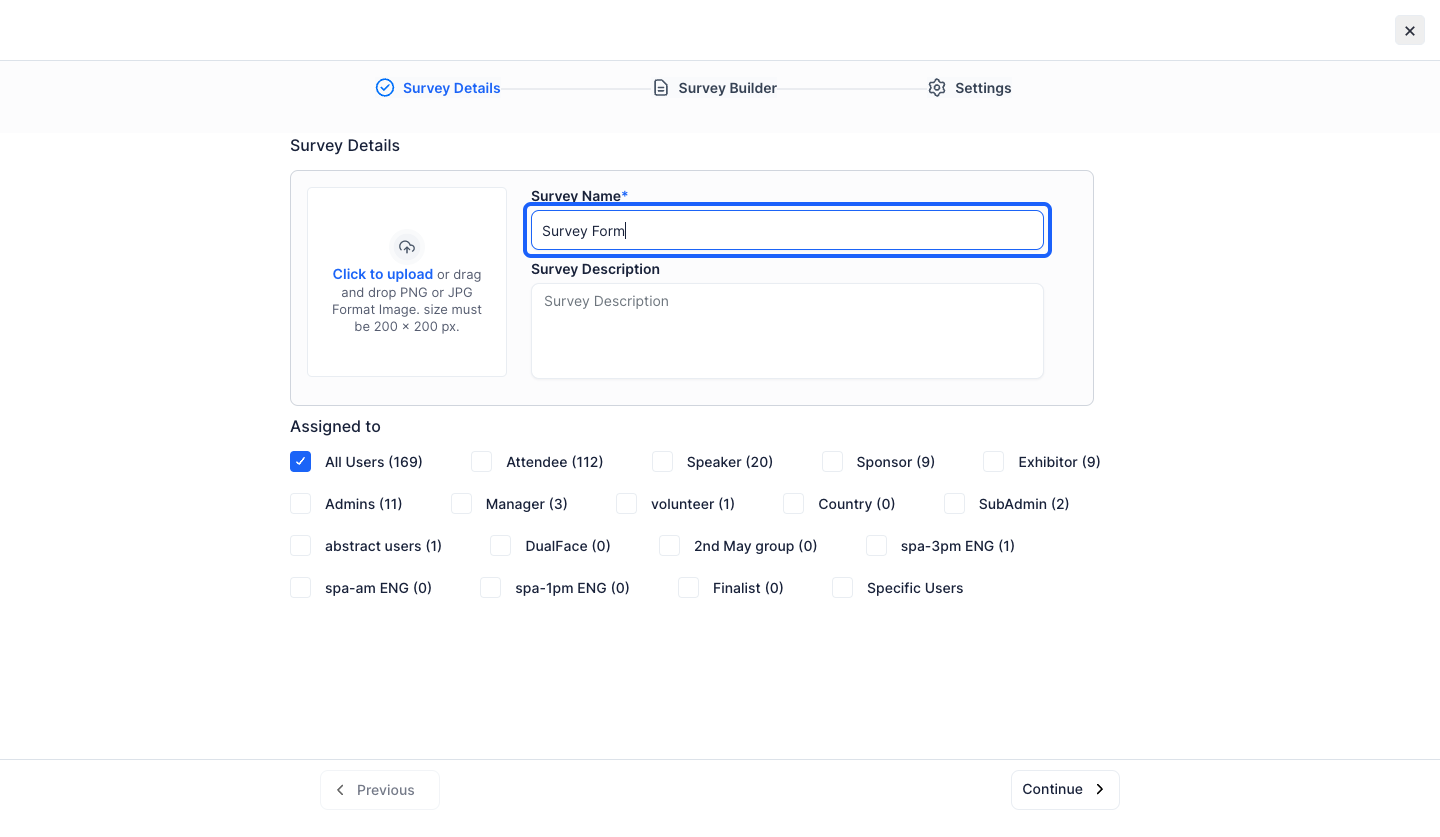
Task: Click the 'Survey Name*' field label
Action: coord(579,196)
